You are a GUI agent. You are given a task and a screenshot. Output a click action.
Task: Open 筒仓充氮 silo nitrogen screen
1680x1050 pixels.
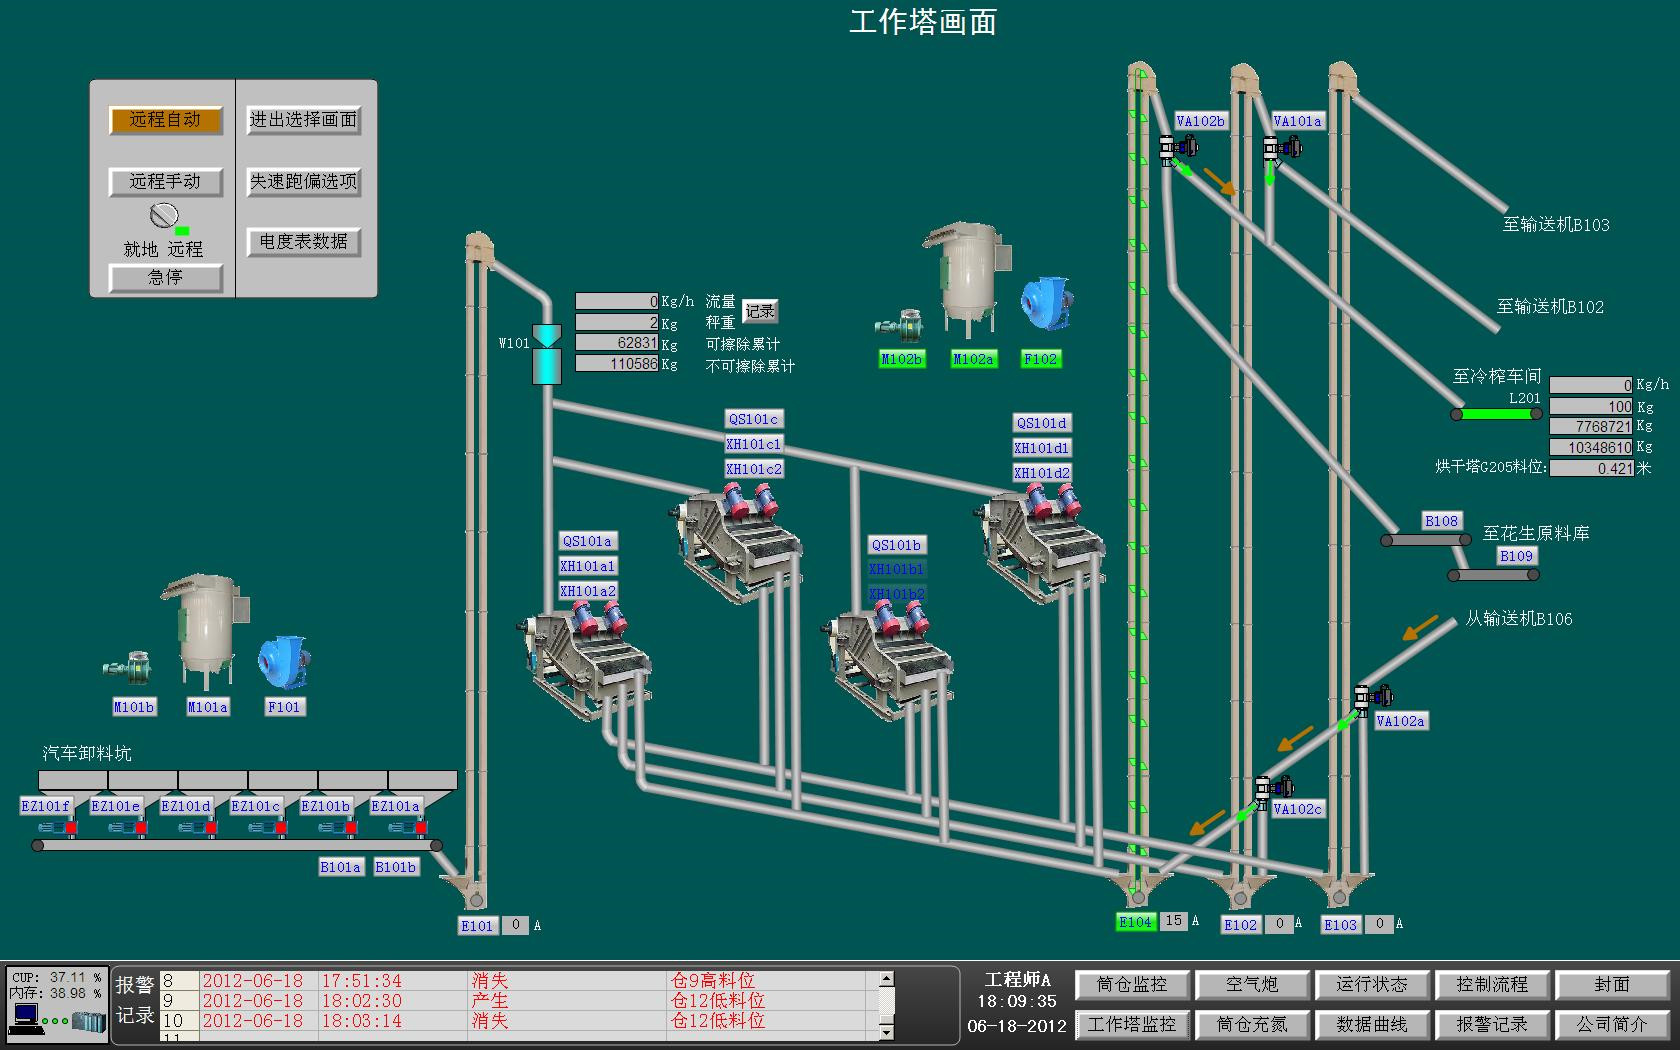pyautogui.click(x=1252, y=1025)
